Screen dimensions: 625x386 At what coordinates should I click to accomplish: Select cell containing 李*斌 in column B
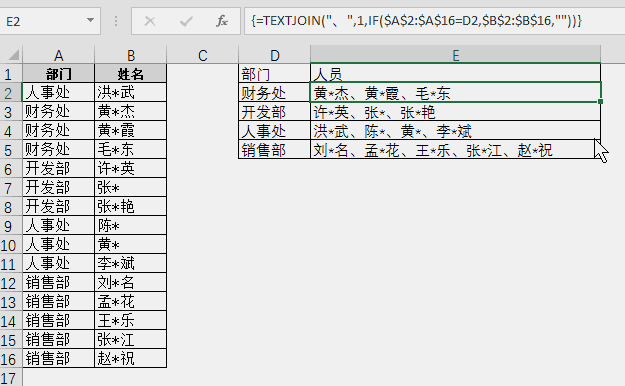click(131, 264)
